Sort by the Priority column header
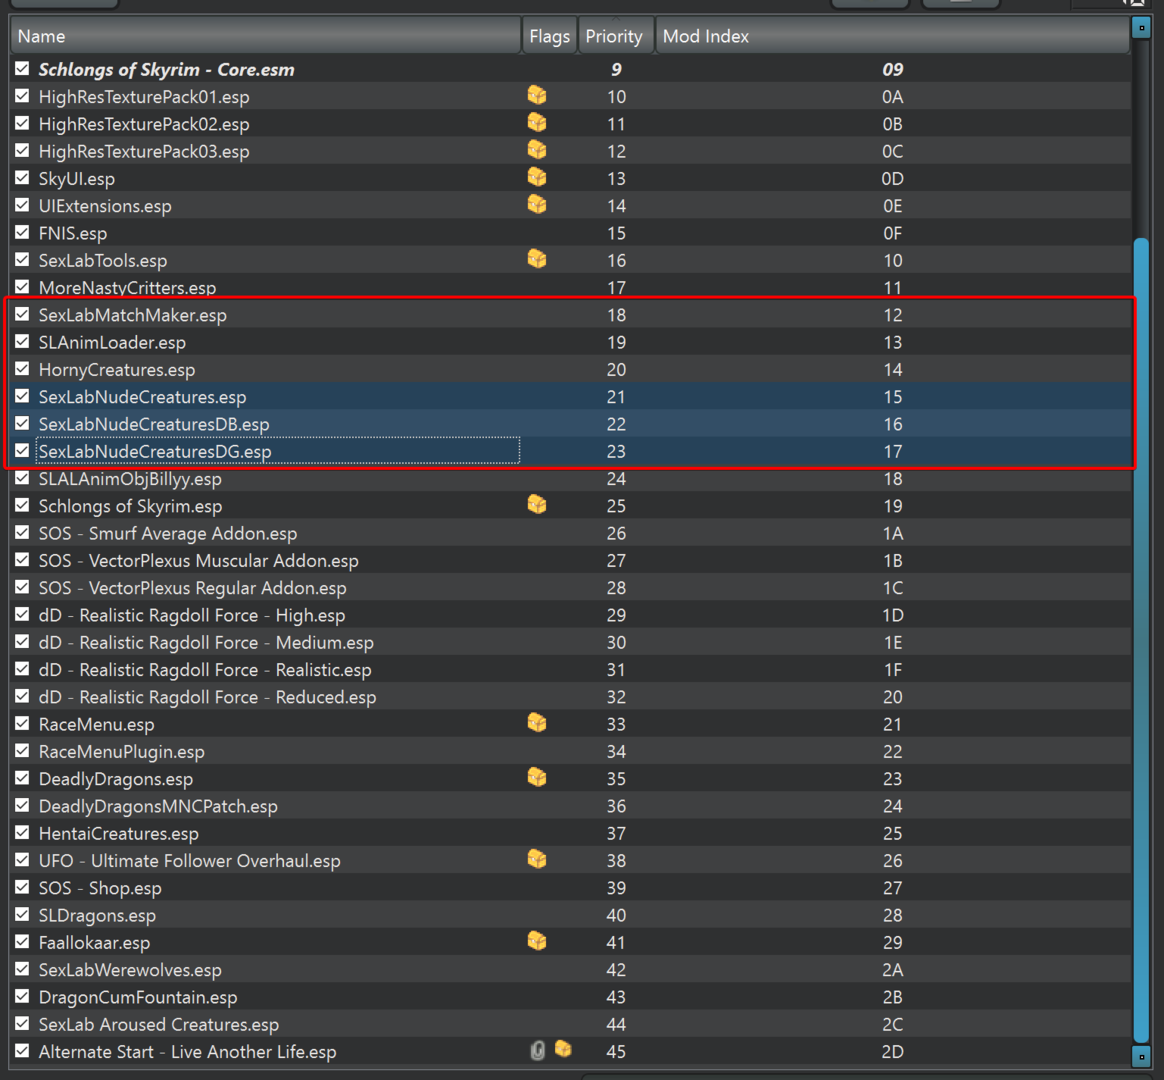1164x1080 pixels. (615, 36)
